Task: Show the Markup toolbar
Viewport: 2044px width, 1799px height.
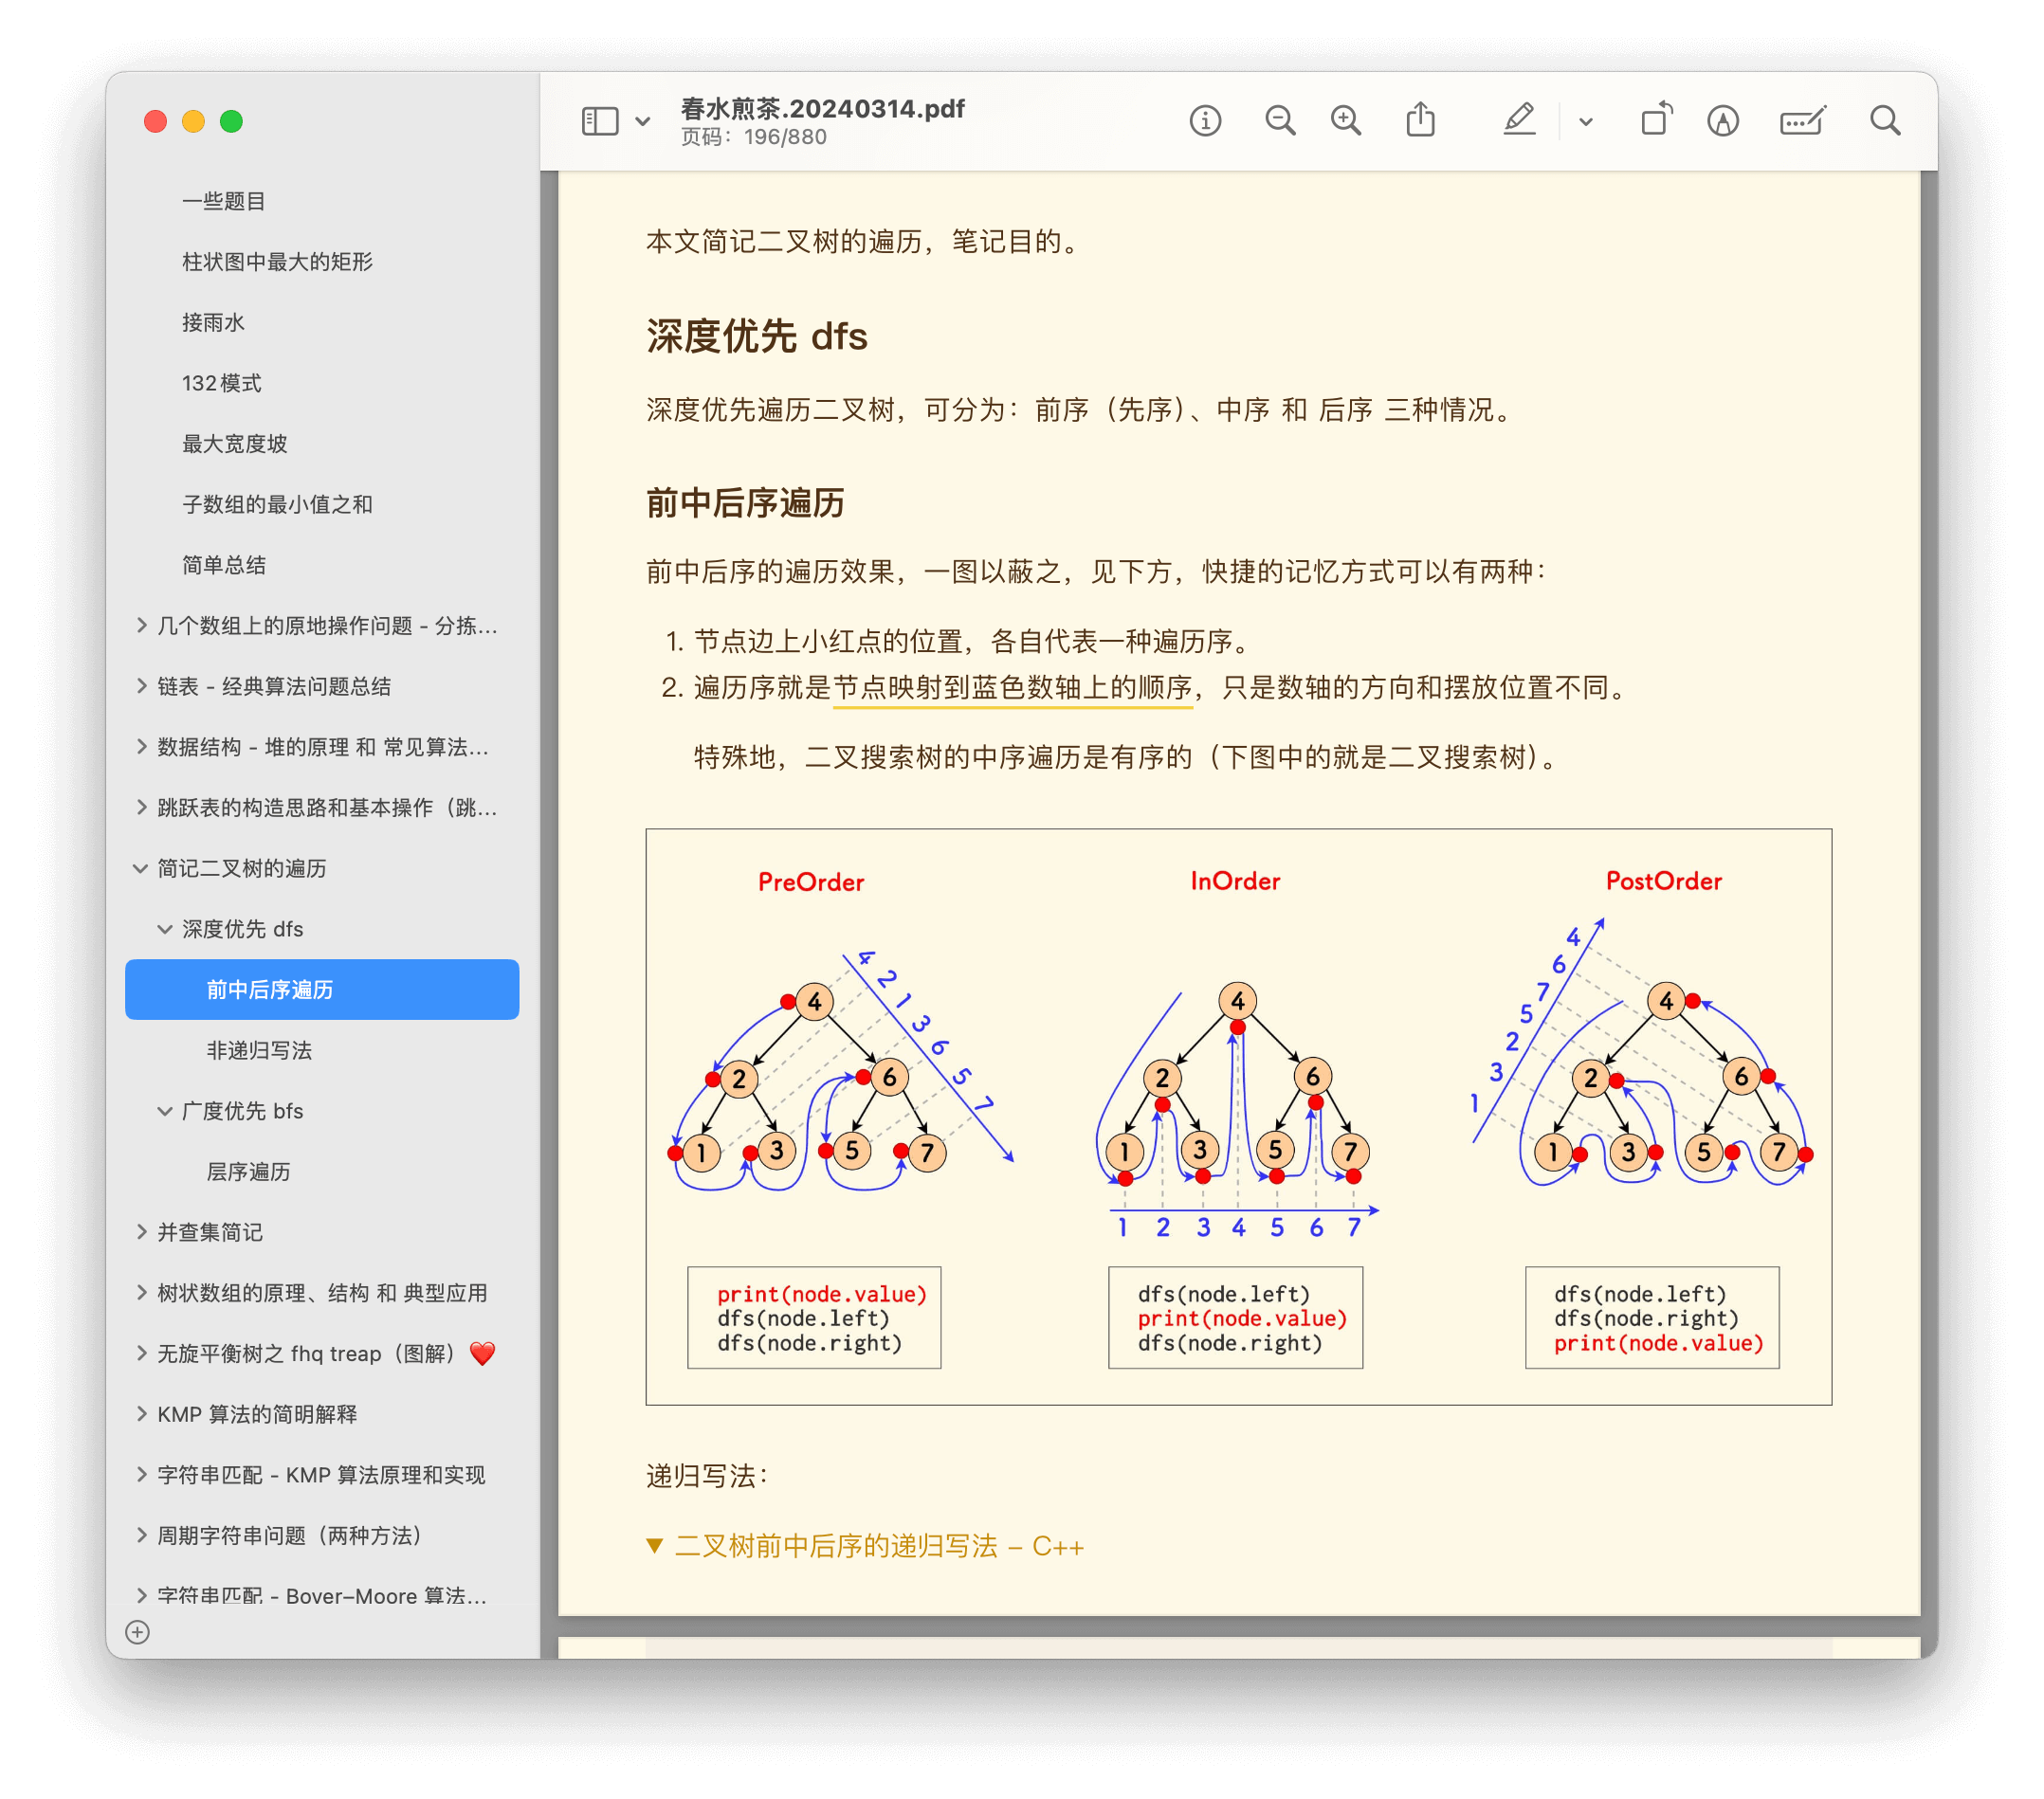Action: coord(1722,121)
